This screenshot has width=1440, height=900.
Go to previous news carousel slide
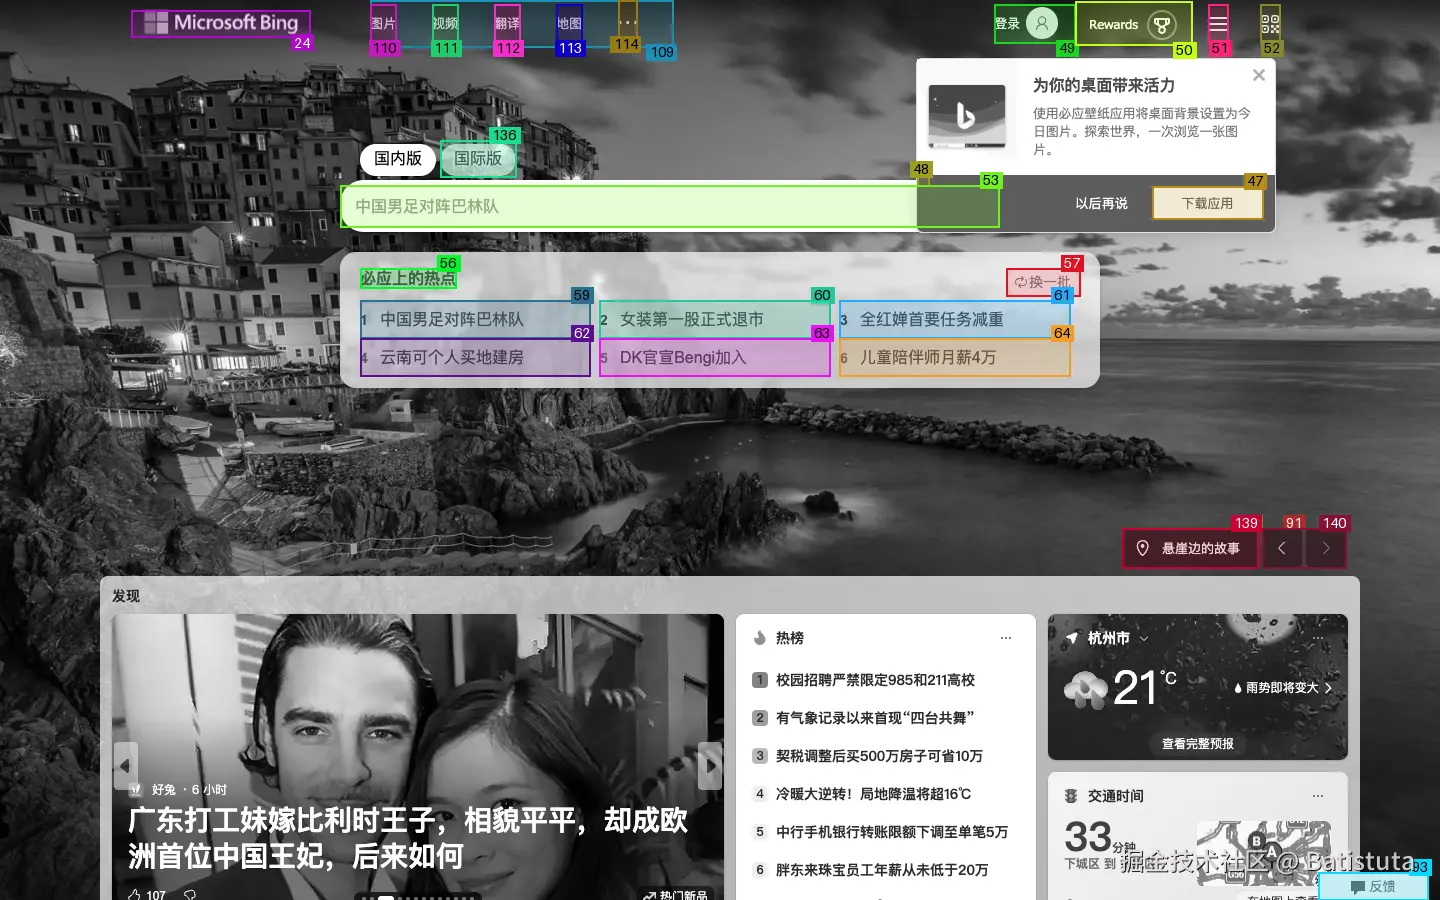point(125,766)
